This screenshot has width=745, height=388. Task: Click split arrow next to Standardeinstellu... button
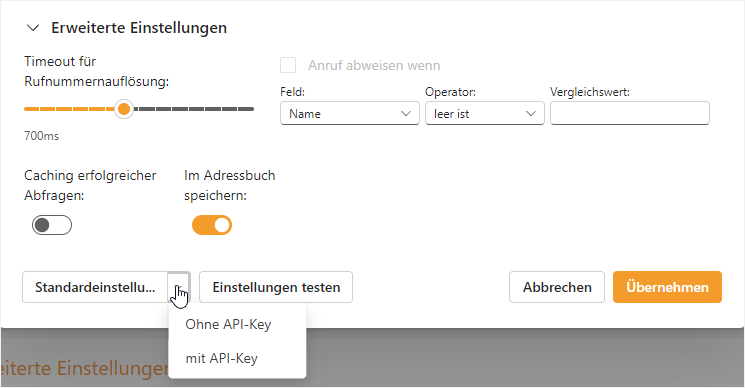click(179, 287)
